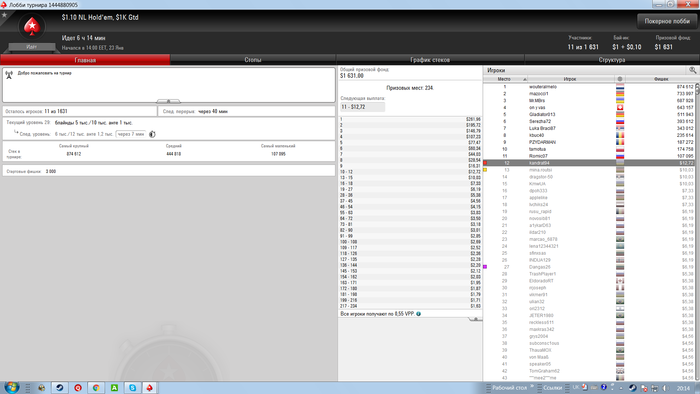Click VPP info icon
700x394 pixels.
[418, 314]
